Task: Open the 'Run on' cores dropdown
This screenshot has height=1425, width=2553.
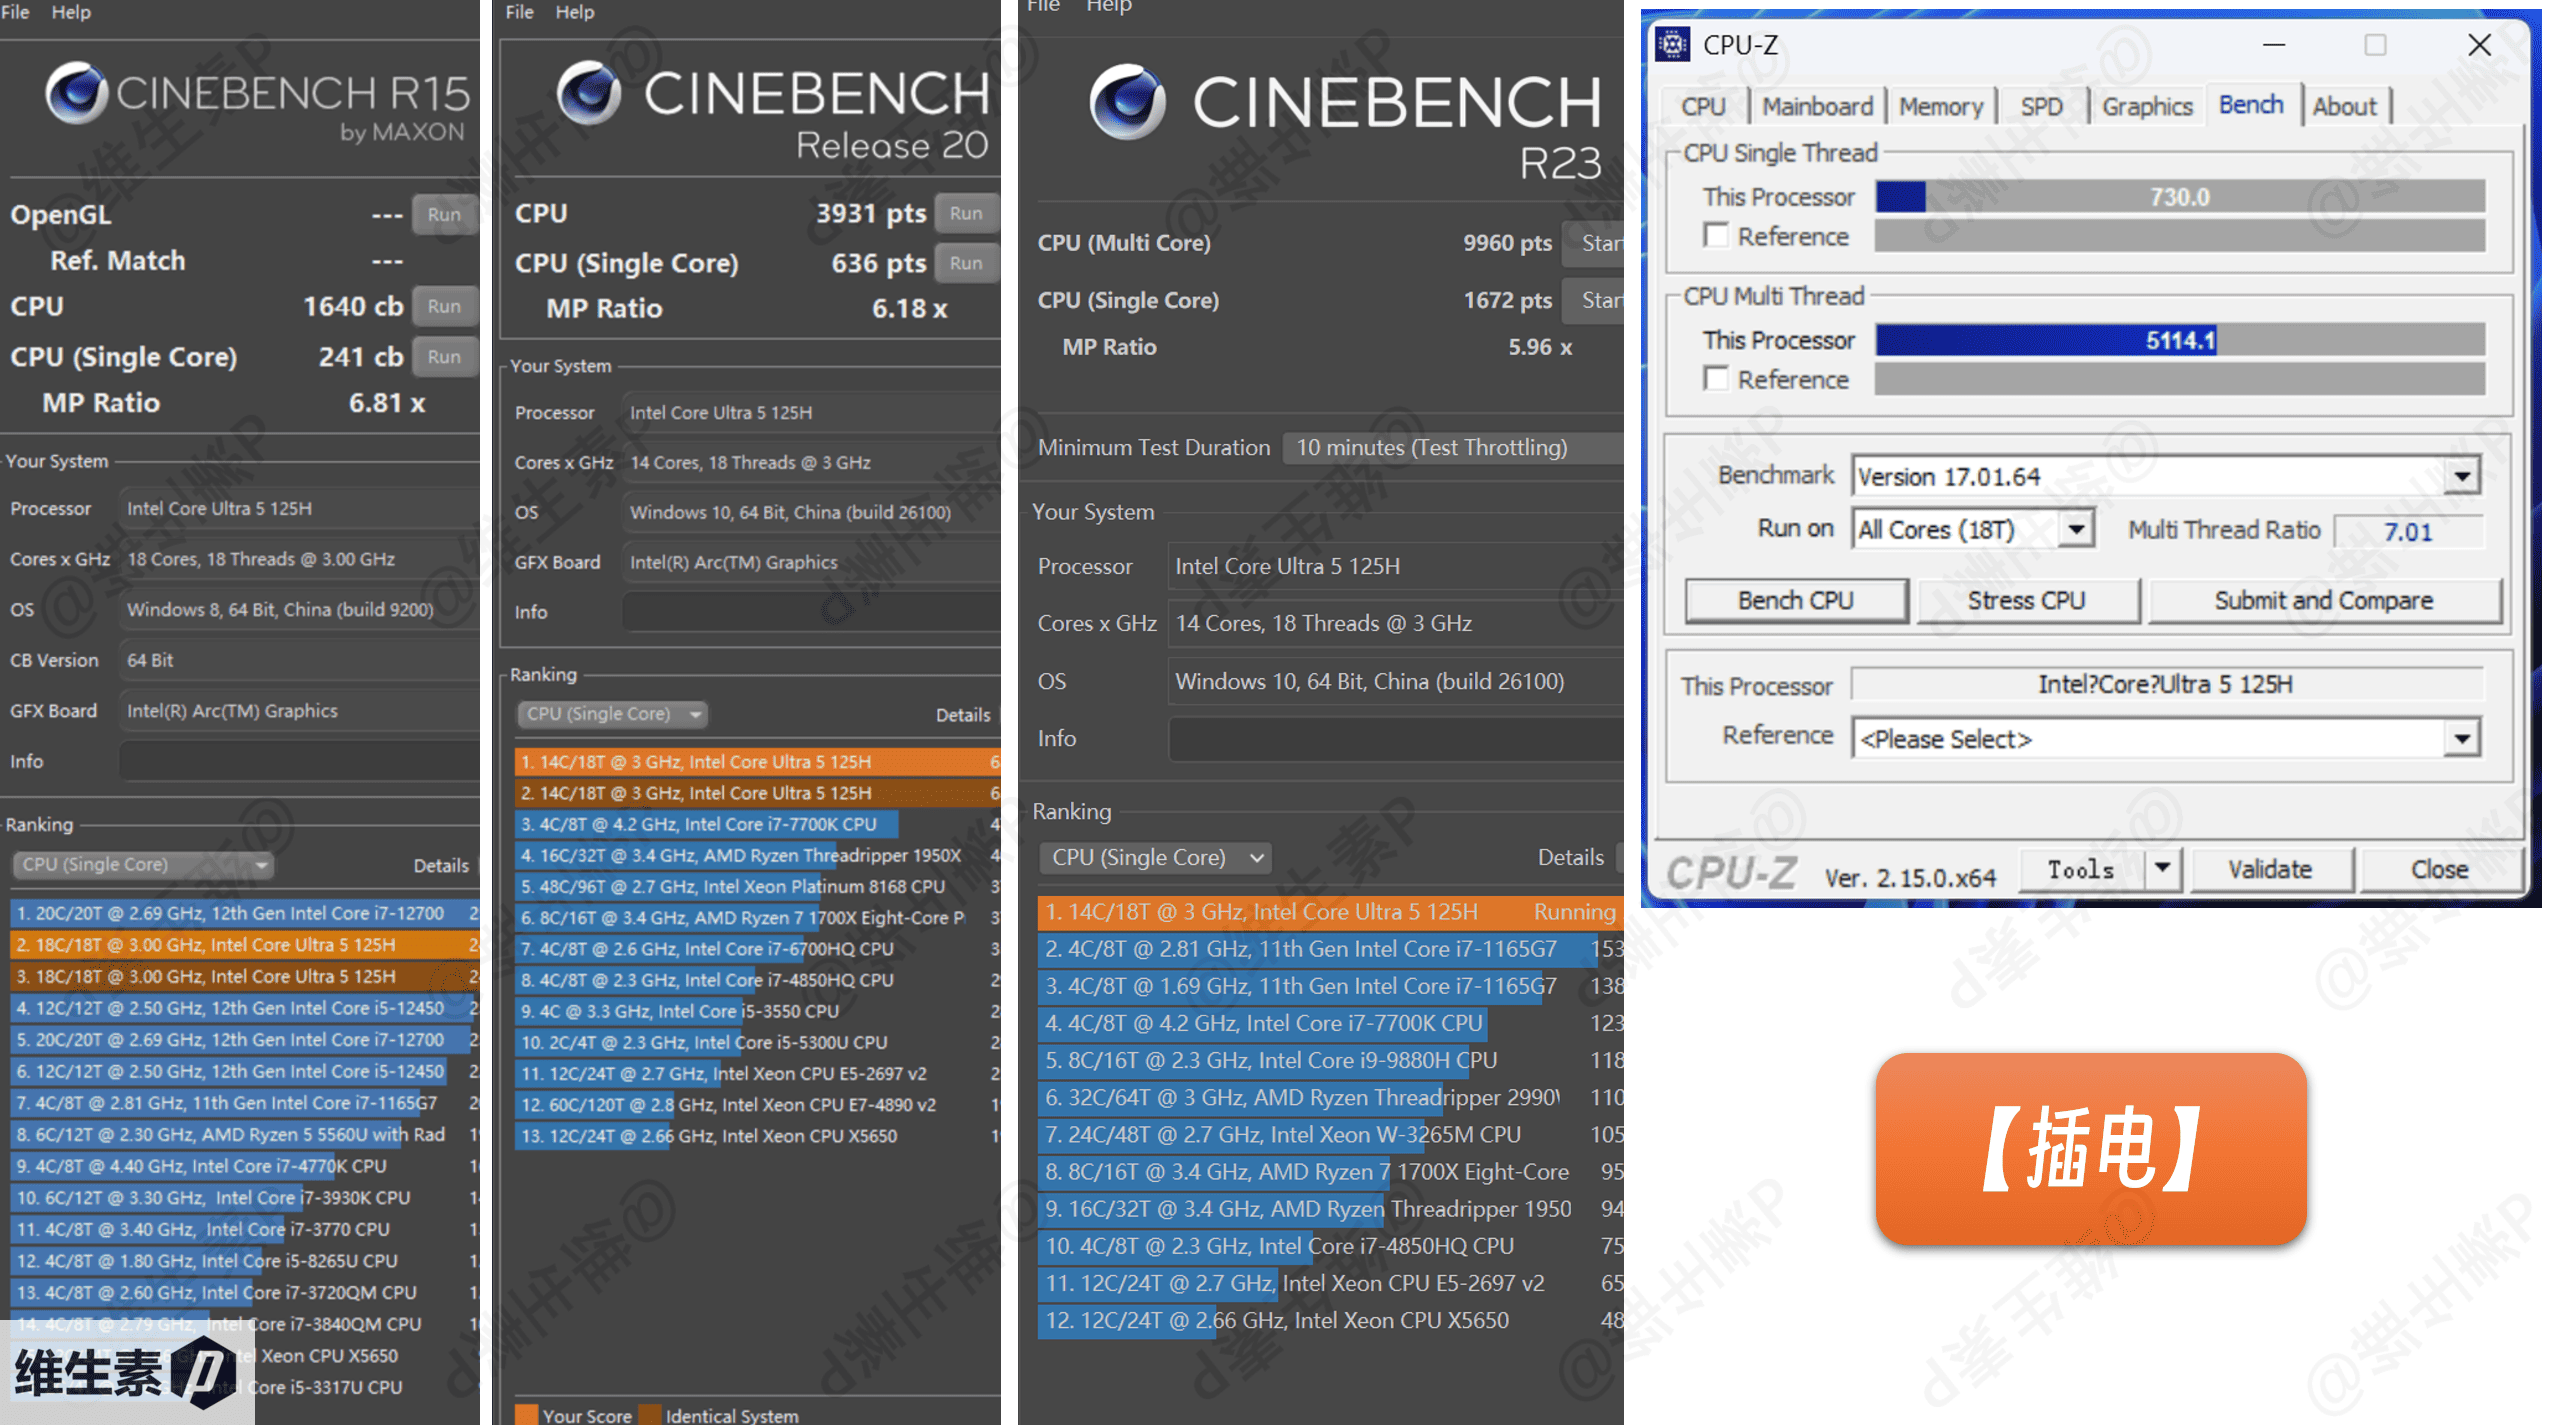Action: 2078,528
